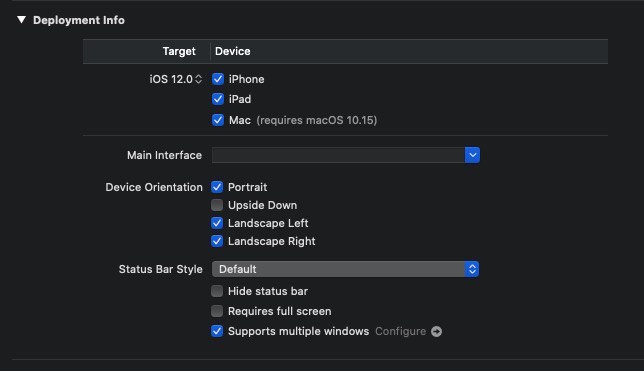Collapse the Deployment Info disclosure triangle
This screenshot has height=371, width=644.
point(21,20)
